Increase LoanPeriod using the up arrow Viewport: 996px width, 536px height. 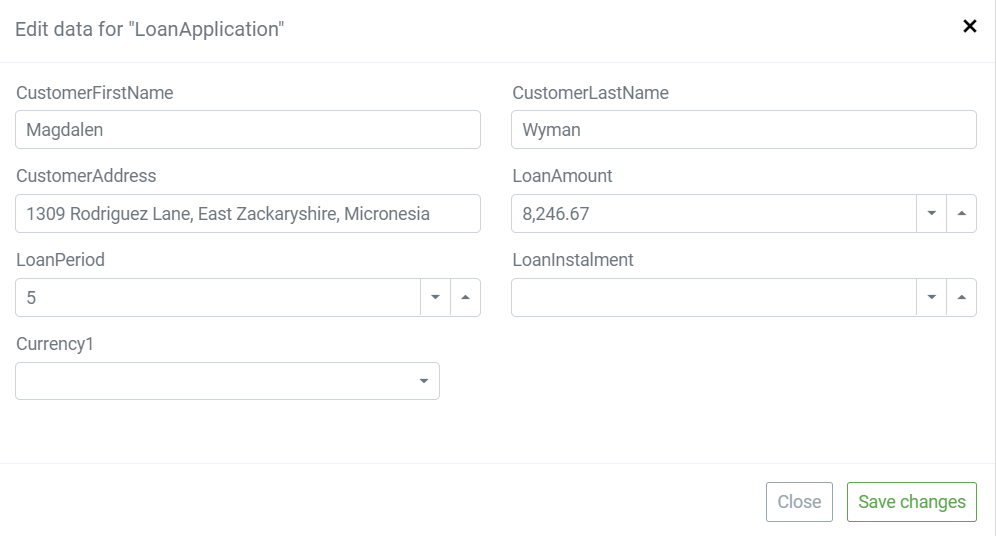coord(466,297)
